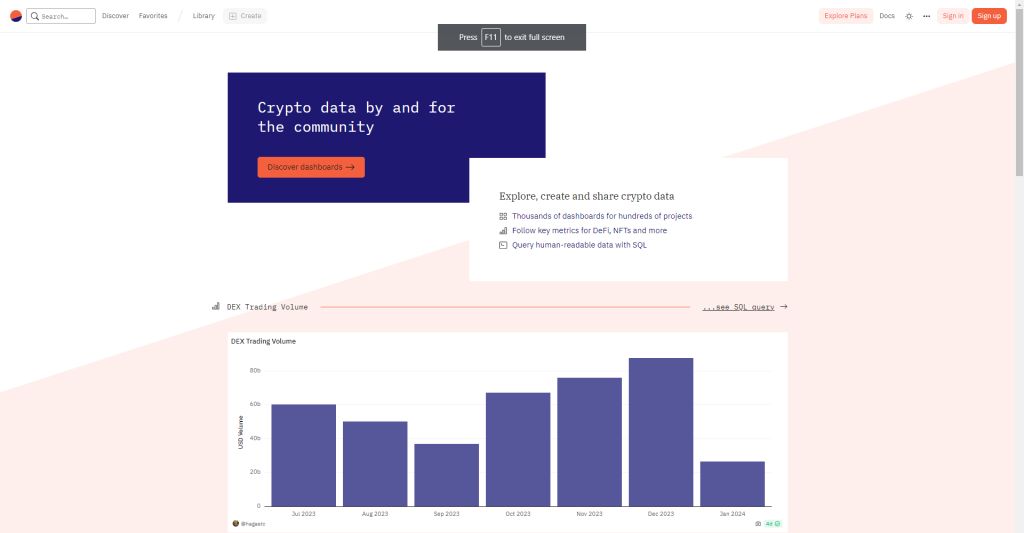
Task: Click the green refresh time badge under chart
Action: (x=773, y=523)
